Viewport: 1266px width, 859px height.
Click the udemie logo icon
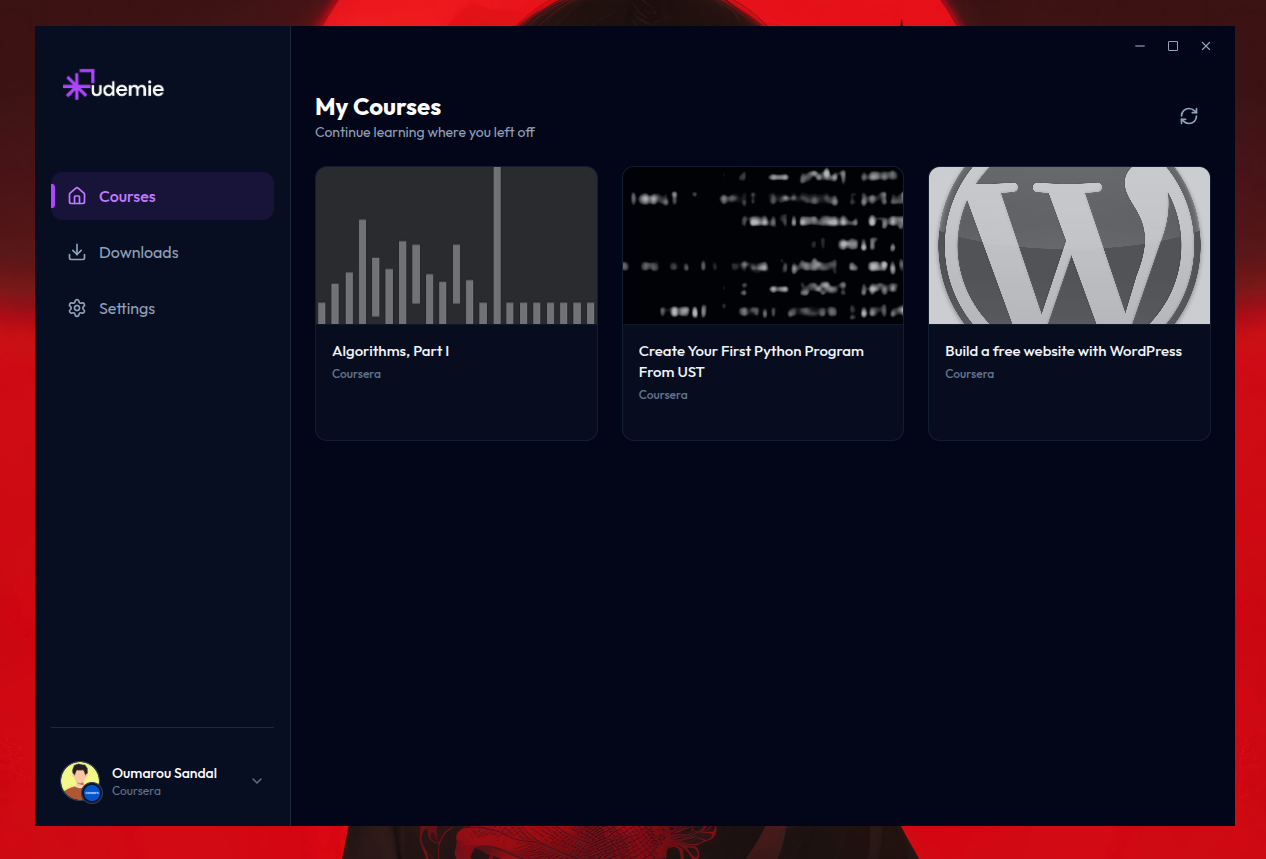(76, 86)
